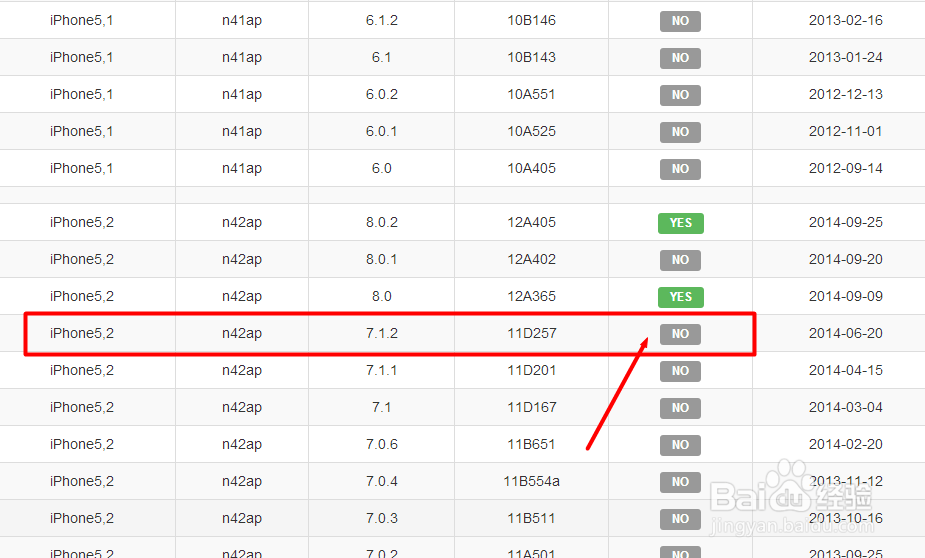Select build number 12A402
The height and width of the screenshot is (558, 925).
(532, 259)
